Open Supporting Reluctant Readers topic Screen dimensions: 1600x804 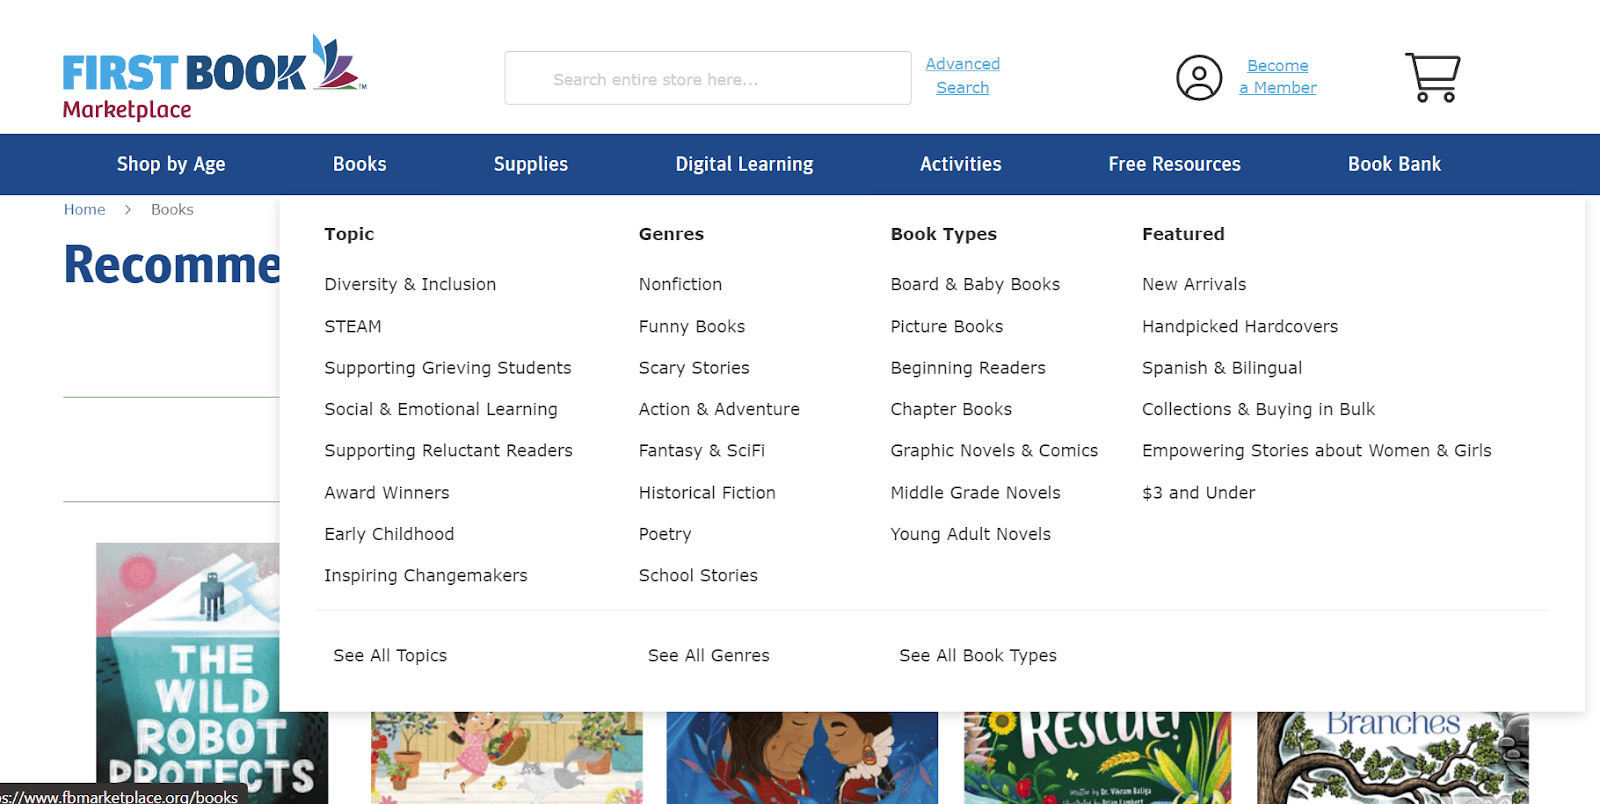point(448,451)
